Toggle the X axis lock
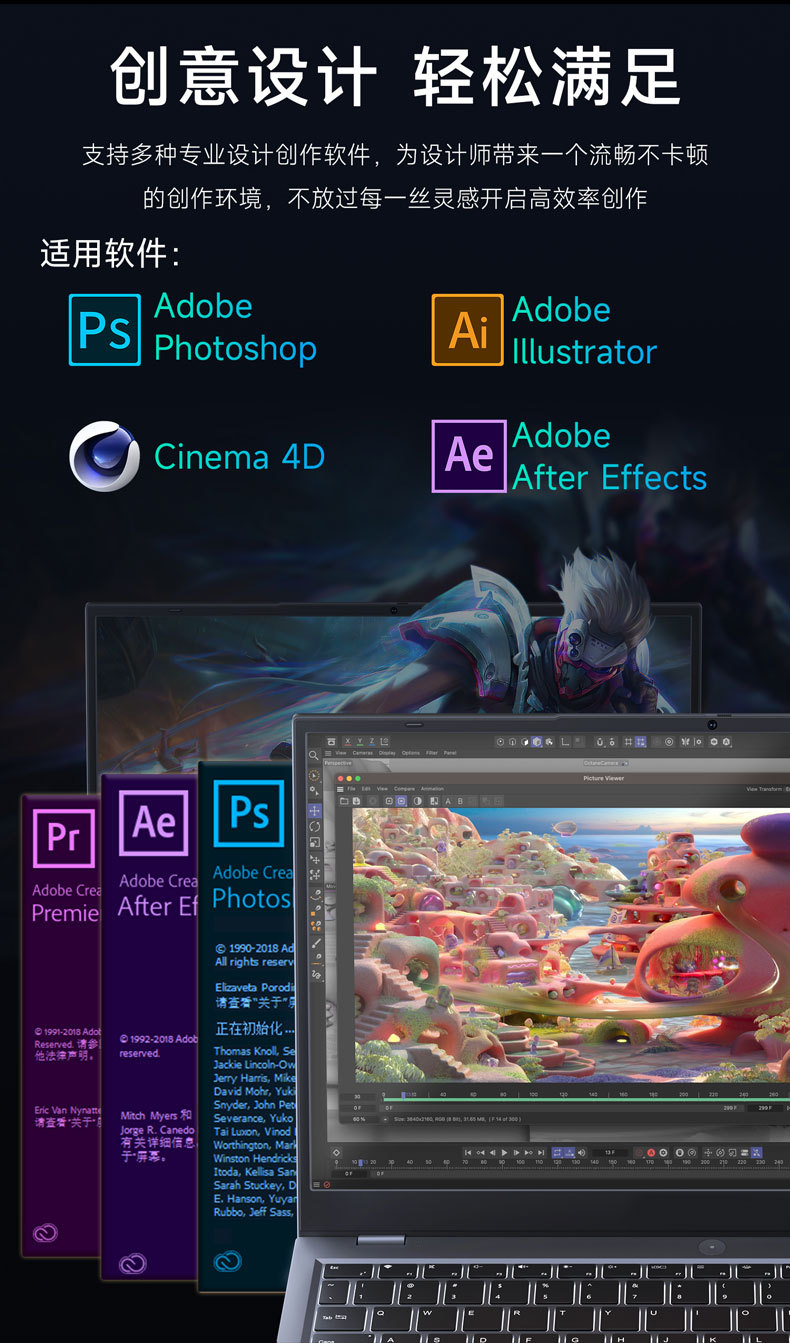This screenshot has height=1343, width=790. pos(348,742)
